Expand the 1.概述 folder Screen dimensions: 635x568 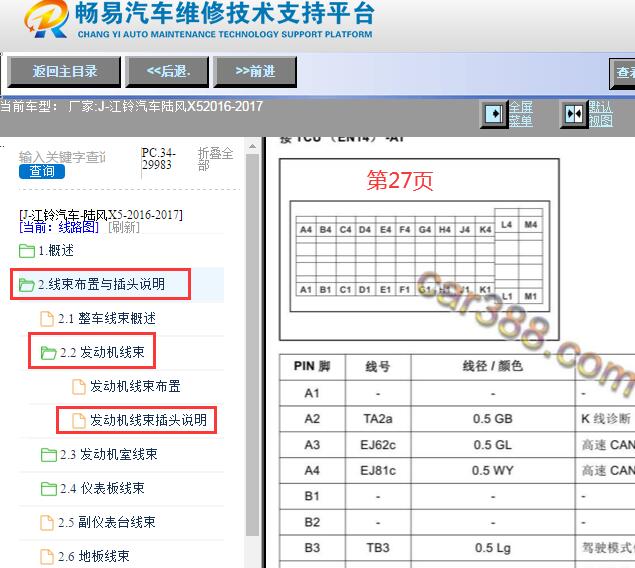click(56, 251)
